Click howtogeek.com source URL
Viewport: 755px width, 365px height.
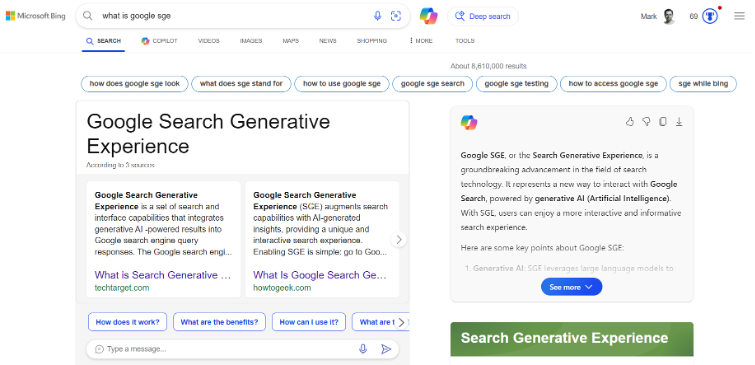282,288
